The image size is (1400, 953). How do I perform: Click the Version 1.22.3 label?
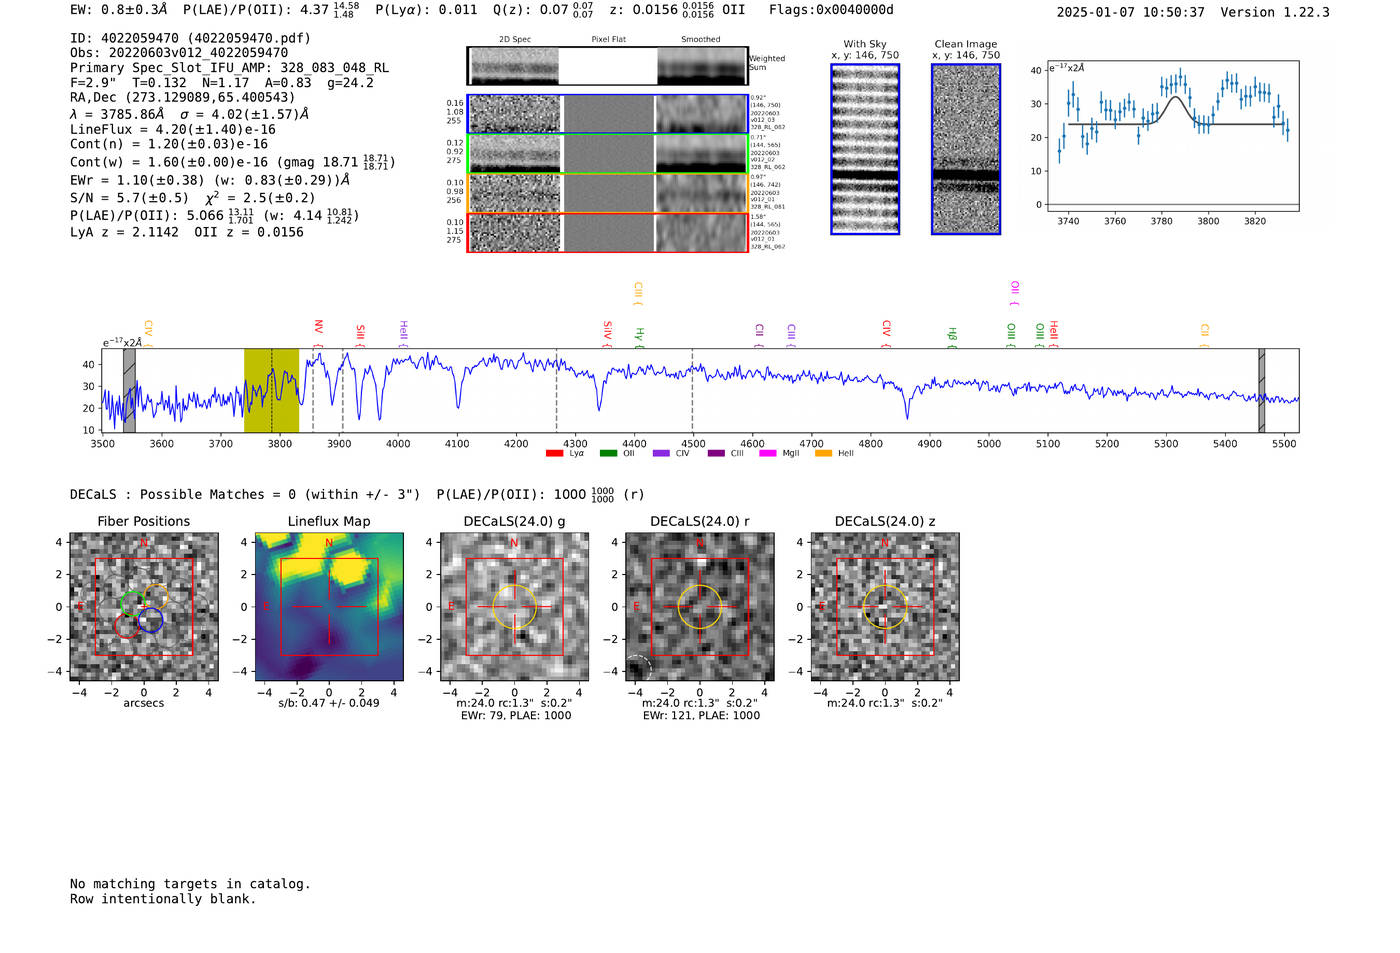pos(1275,12)
